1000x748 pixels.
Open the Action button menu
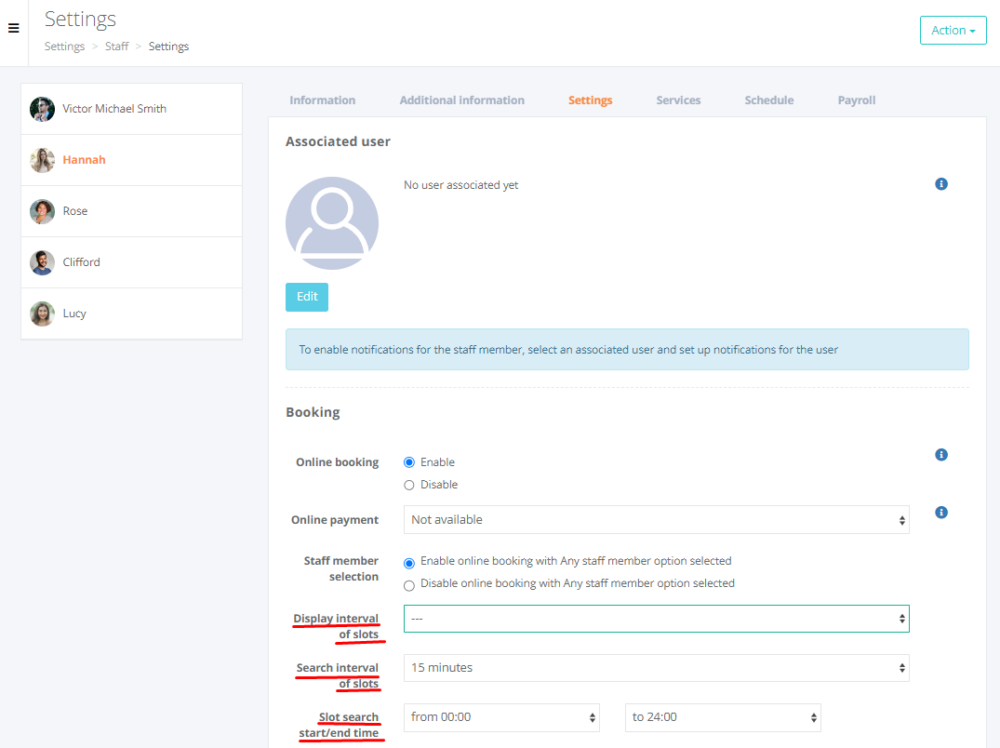point(952,30)
